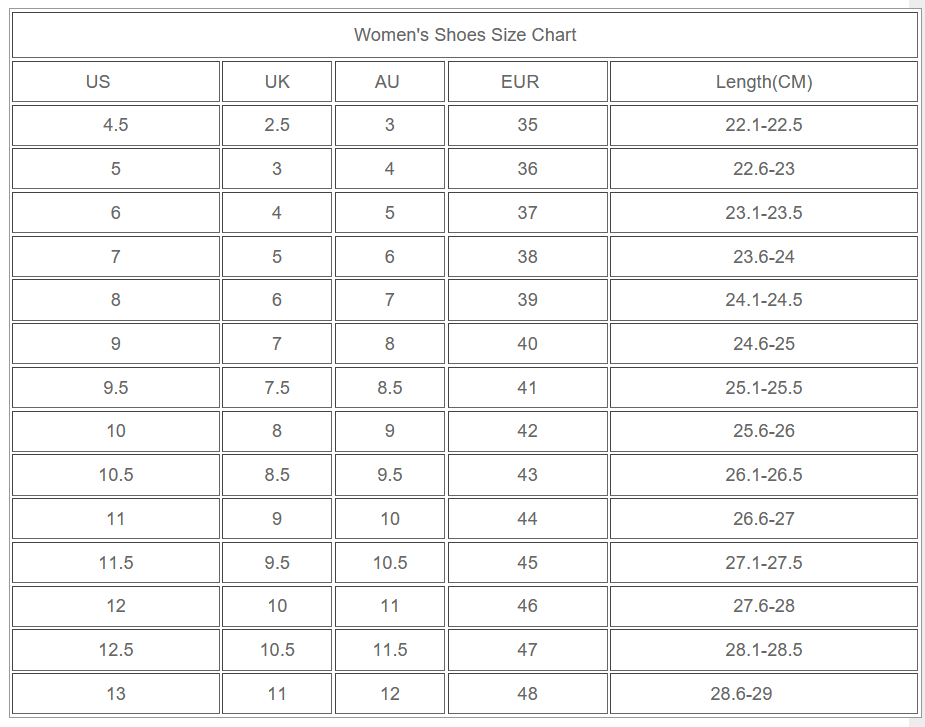Screen dimensions: 925x727
Task: Click the 22.6-23 length cell
Action: click(x=764, y=169)
